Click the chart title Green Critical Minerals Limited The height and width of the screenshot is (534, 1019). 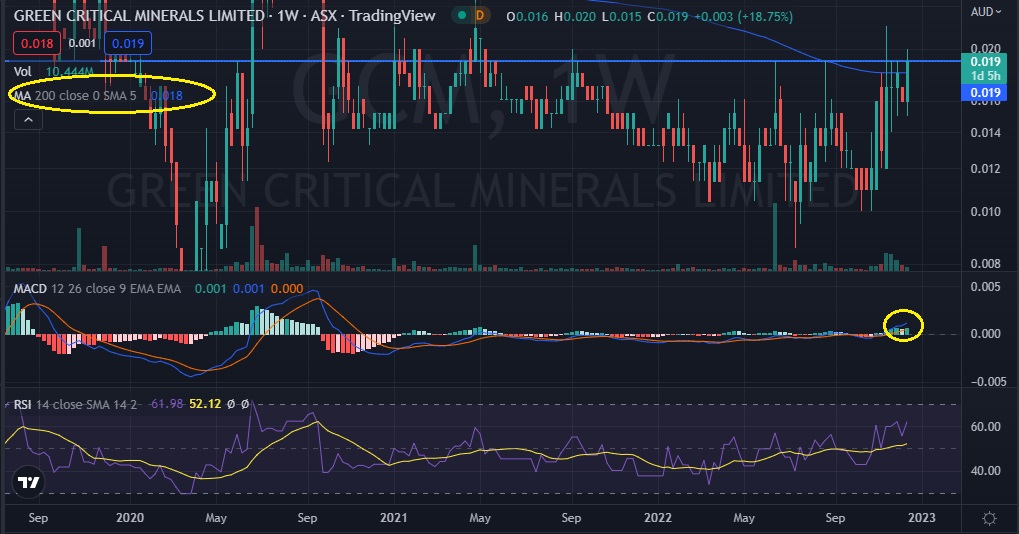coord(139,16)
